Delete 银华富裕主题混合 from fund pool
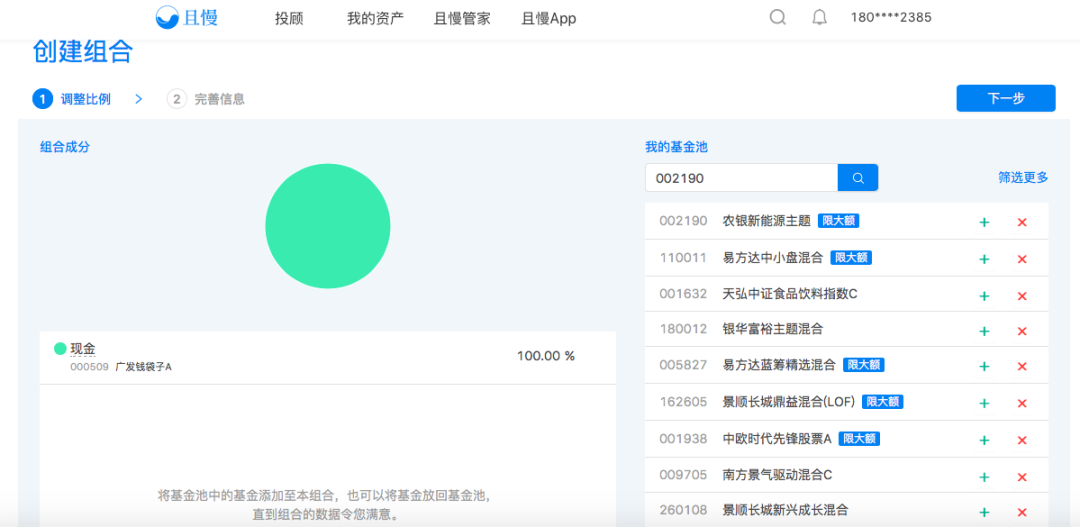Screen dimensions: 1080x527 (1022, 331)
